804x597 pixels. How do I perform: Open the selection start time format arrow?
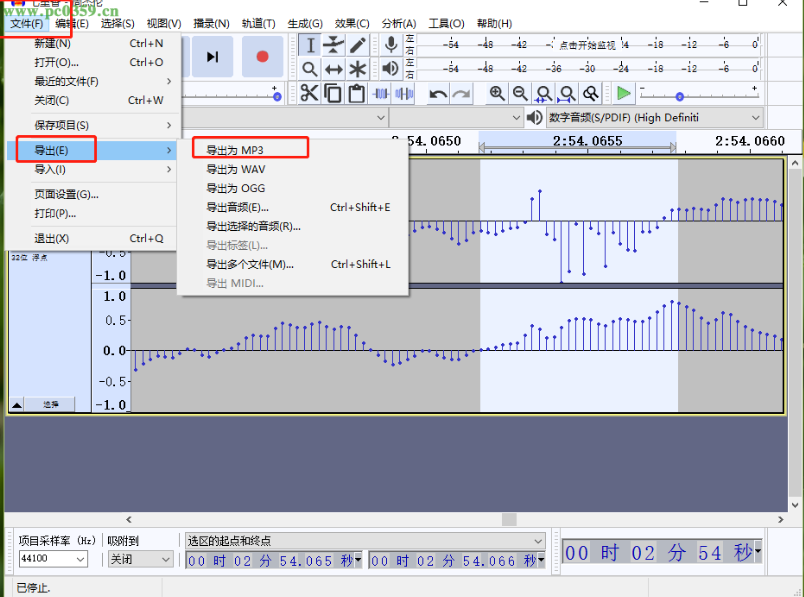tap(358, 559)
